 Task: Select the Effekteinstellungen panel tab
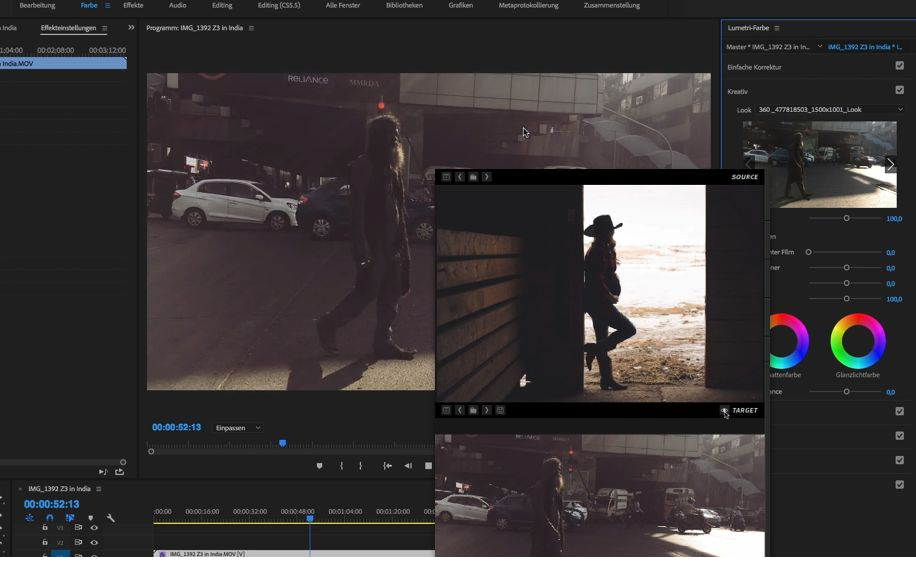[68, 28]
